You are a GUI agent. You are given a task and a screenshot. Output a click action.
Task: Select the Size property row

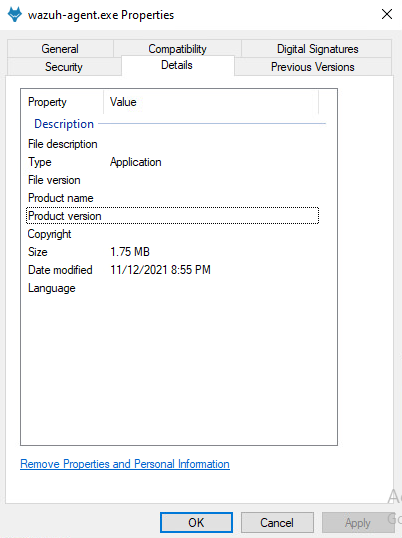coord(173,252)
